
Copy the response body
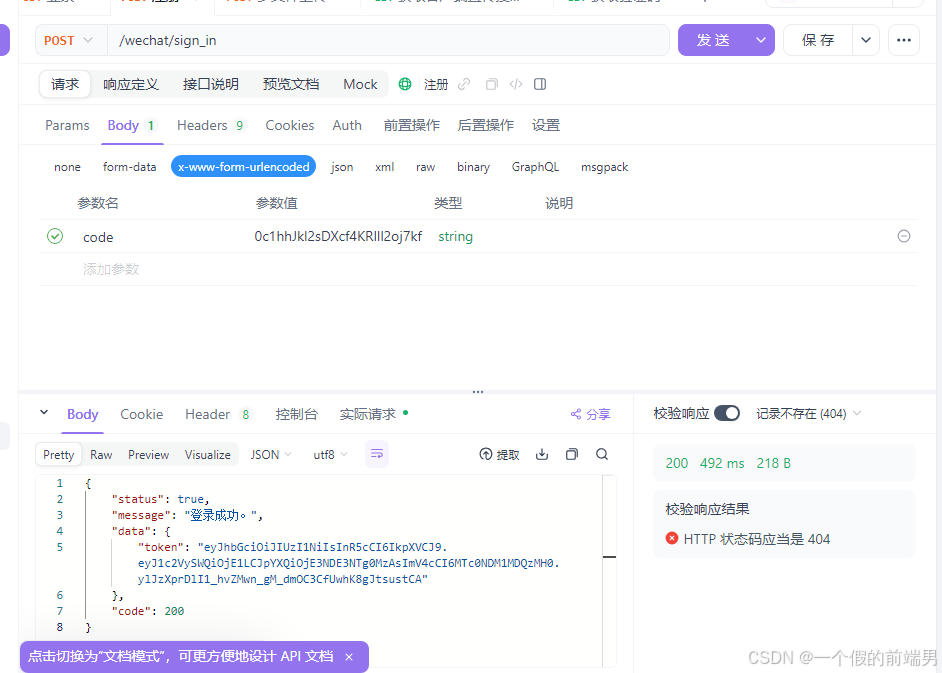(572, 454)
